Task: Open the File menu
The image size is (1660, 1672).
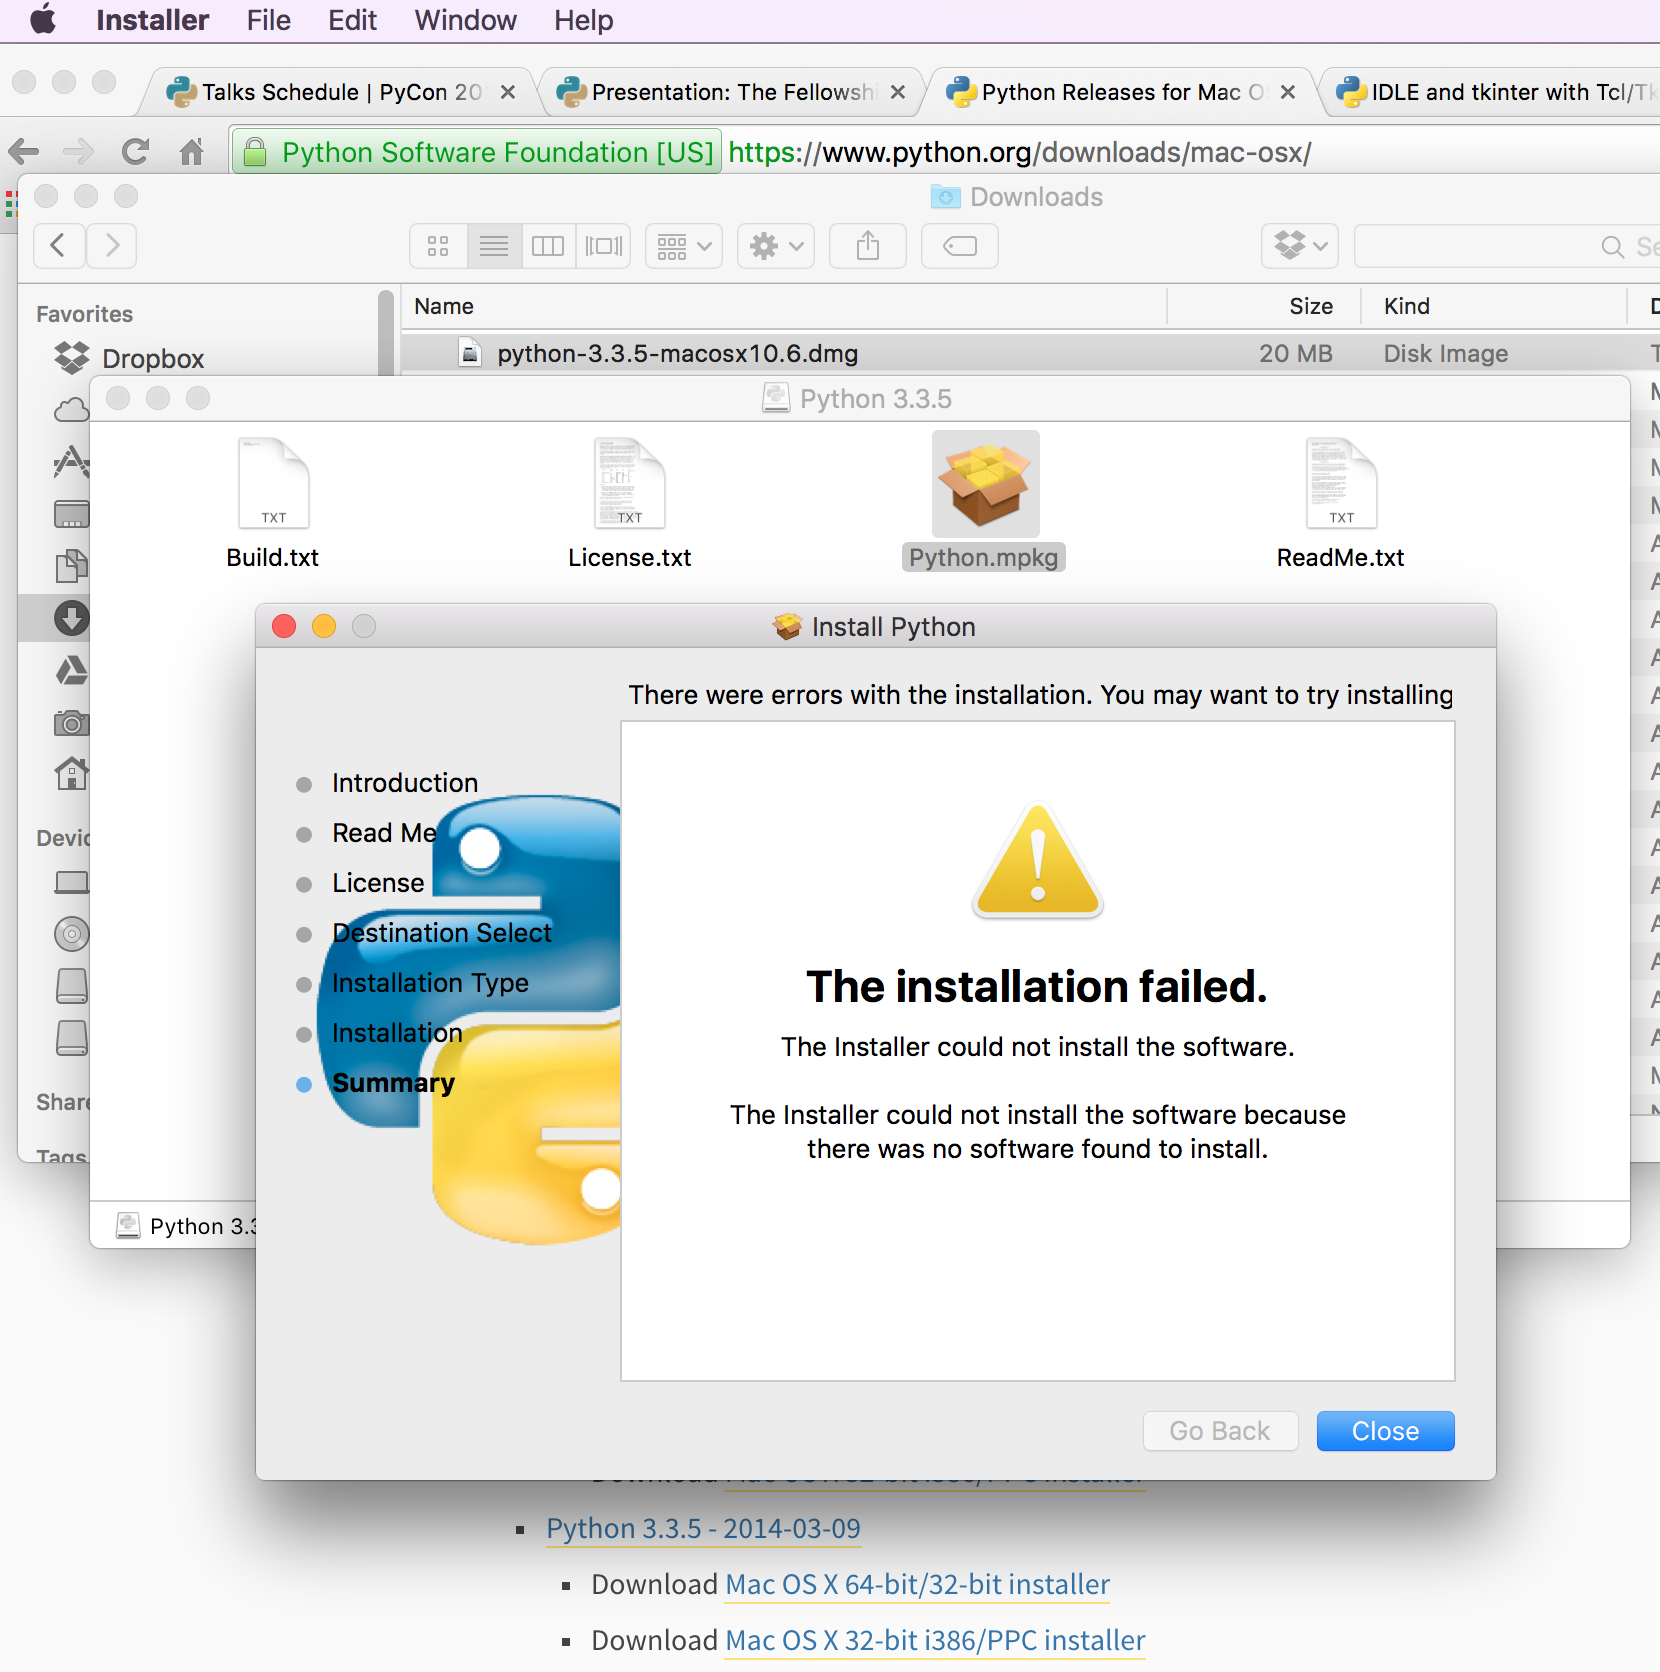Action: click(268, 20)
